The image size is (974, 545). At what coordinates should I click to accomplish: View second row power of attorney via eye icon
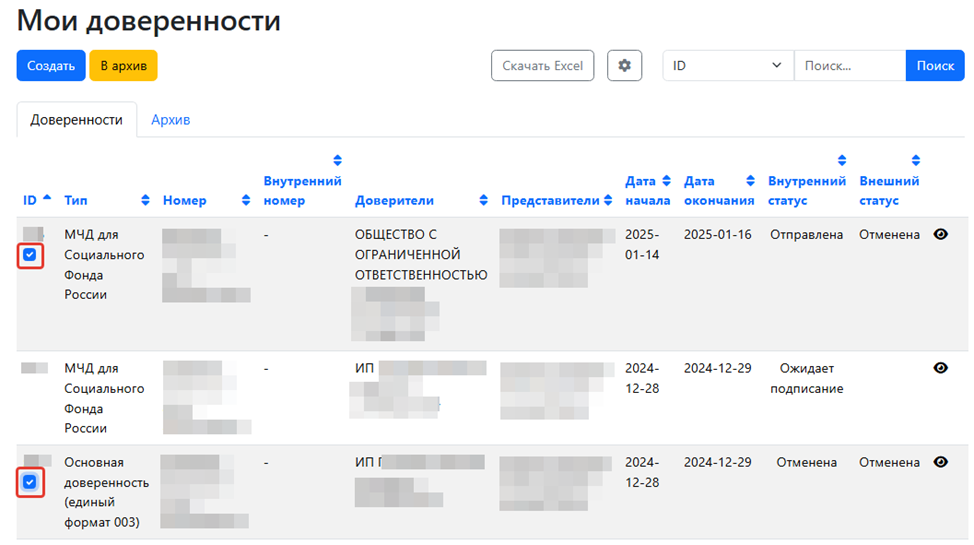(940, 368)
